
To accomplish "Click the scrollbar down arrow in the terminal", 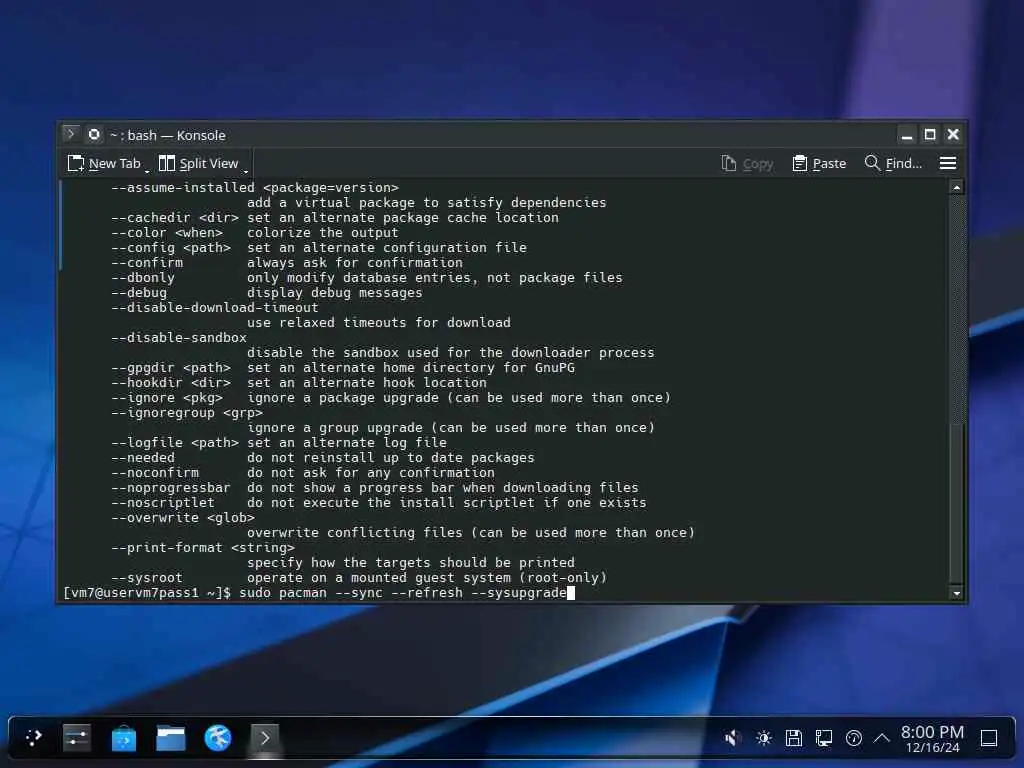I will tap(957, 593).
